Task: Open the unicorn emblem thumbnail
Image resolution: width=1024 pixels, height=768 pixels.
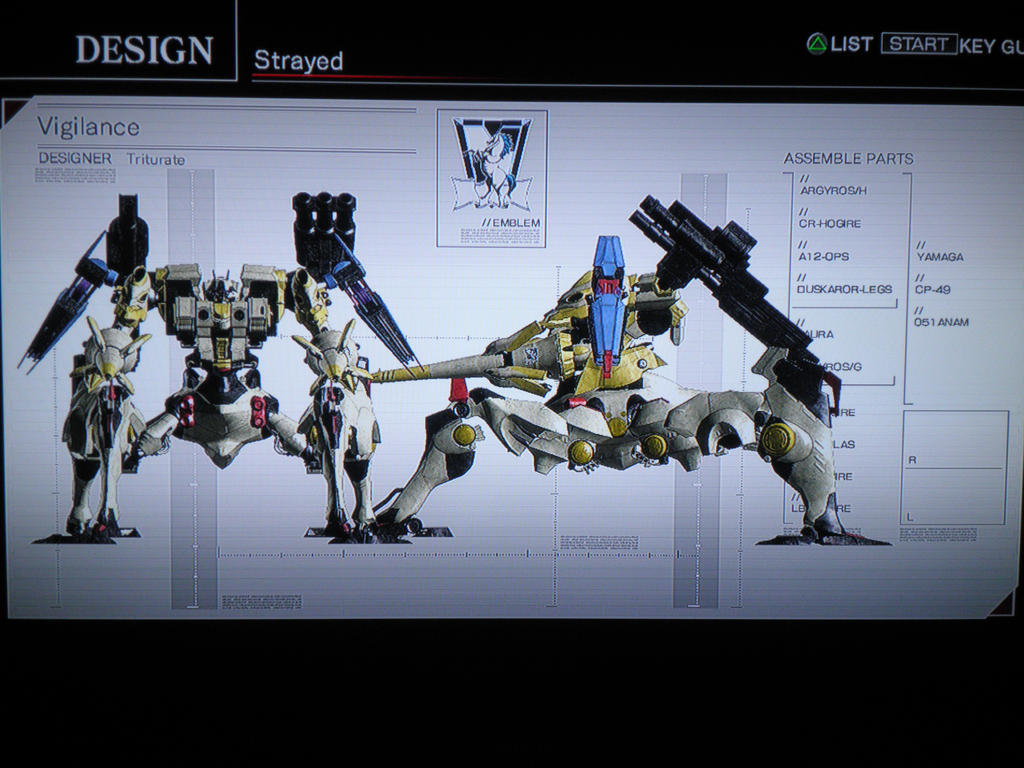Action: click(x=492, y=164)
